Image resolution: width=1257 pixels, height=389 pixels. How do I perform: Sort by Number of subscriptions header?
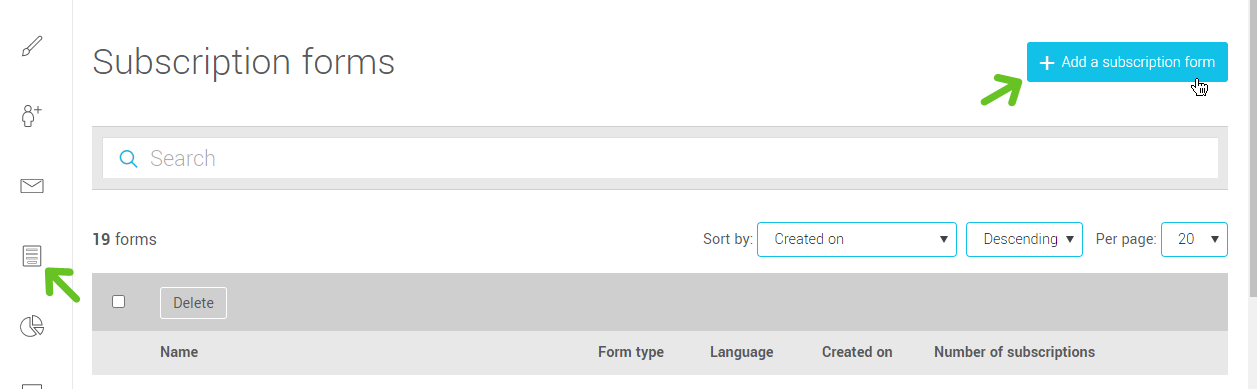click(x=1014, y=352)
